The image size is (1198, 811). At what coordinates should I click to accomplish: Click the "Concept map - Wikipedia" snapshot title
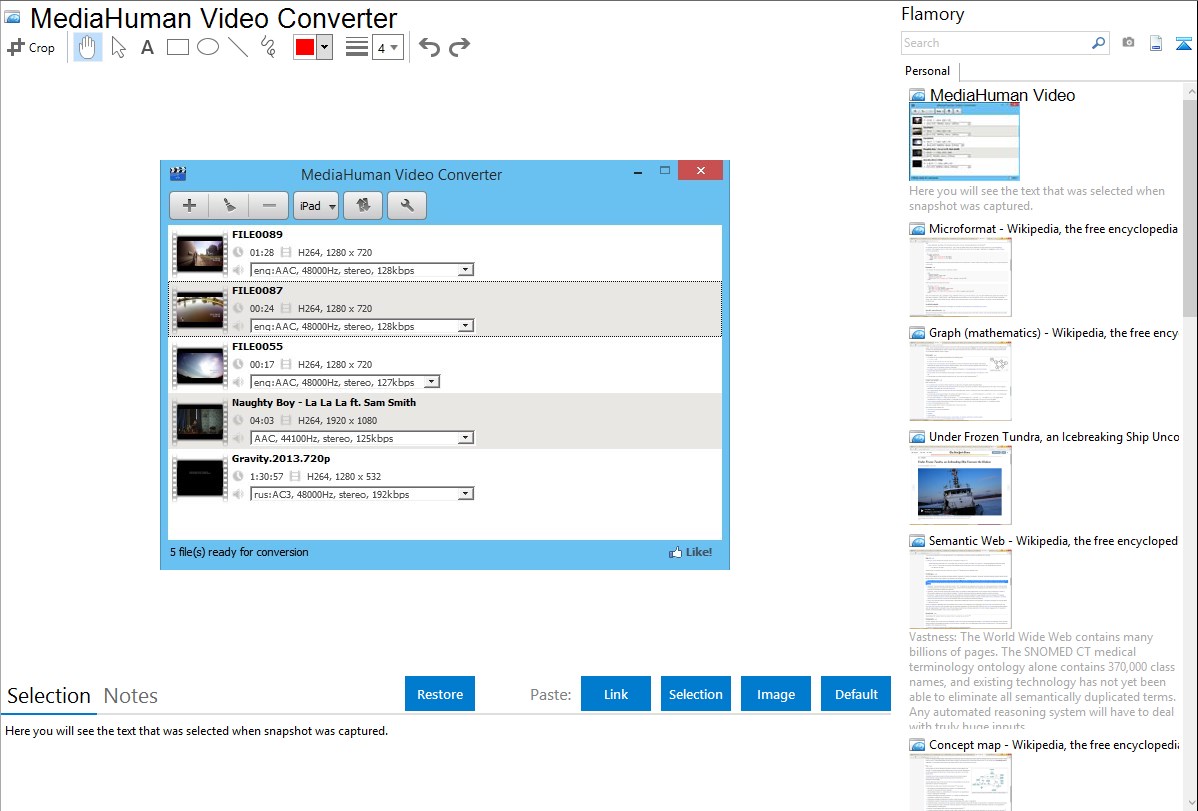1053,744
